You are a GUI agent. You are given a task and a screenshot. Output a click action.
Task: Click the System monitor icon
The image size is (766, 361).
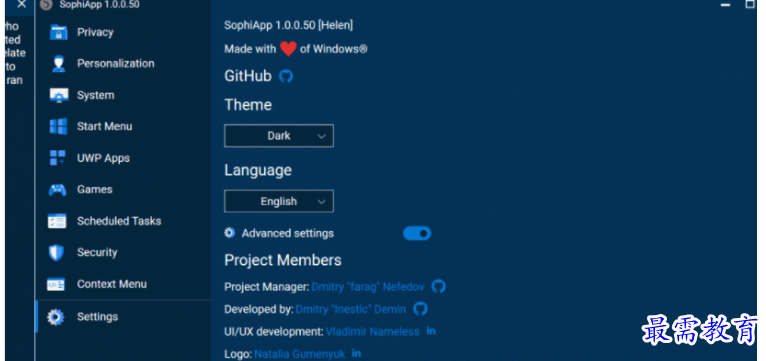click(59, 96)
